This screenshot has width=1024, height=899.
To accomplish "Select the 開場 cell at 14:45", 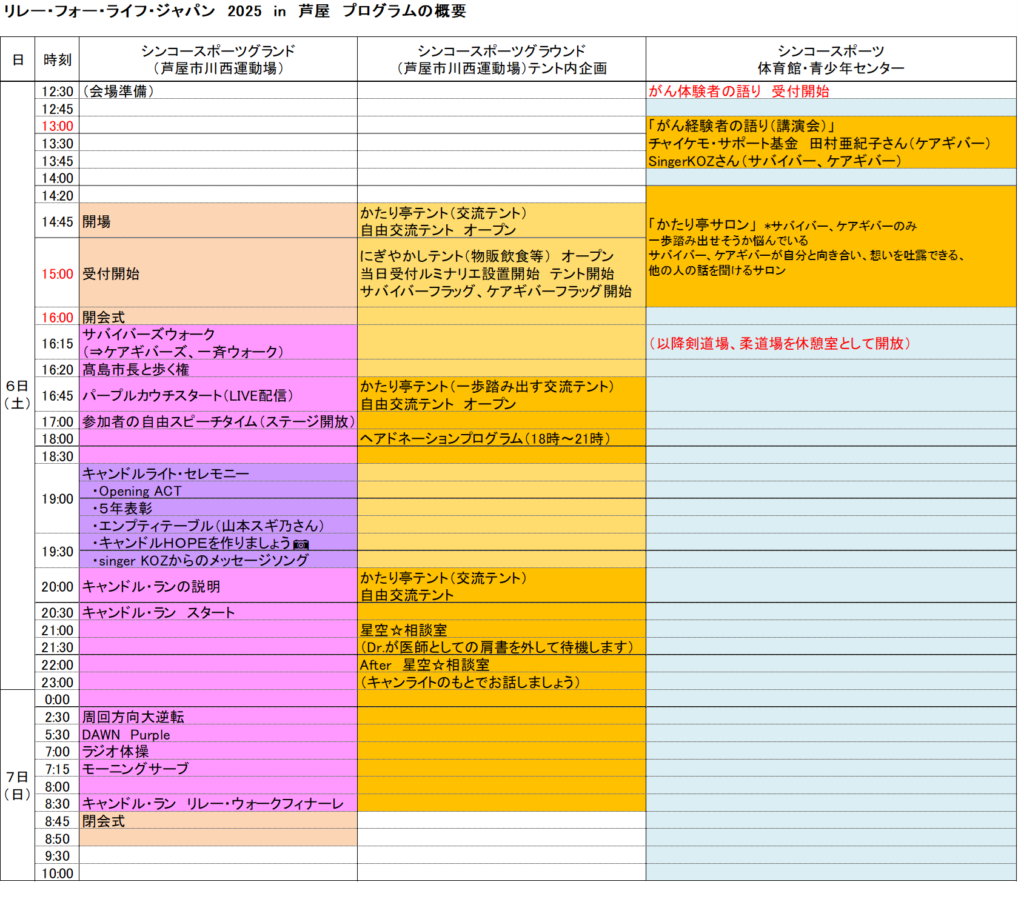I will point(217,221).
